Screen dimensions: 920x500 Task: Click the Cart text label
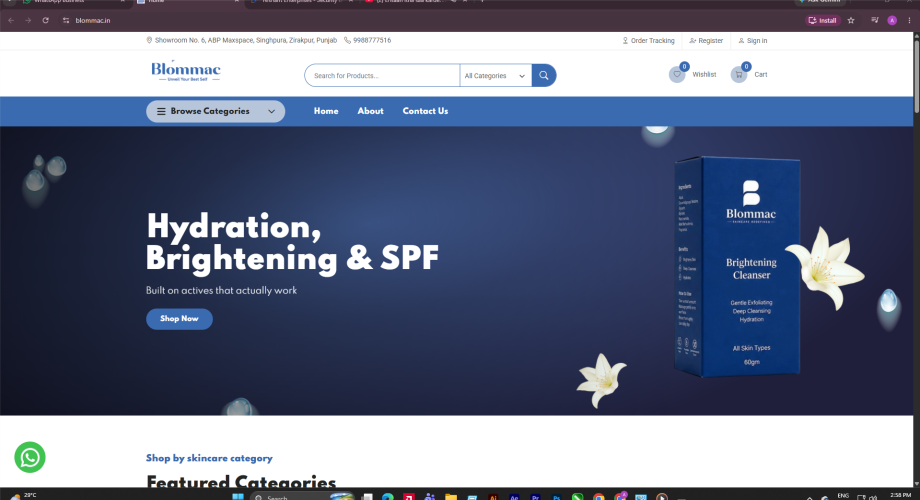(760, 75)
